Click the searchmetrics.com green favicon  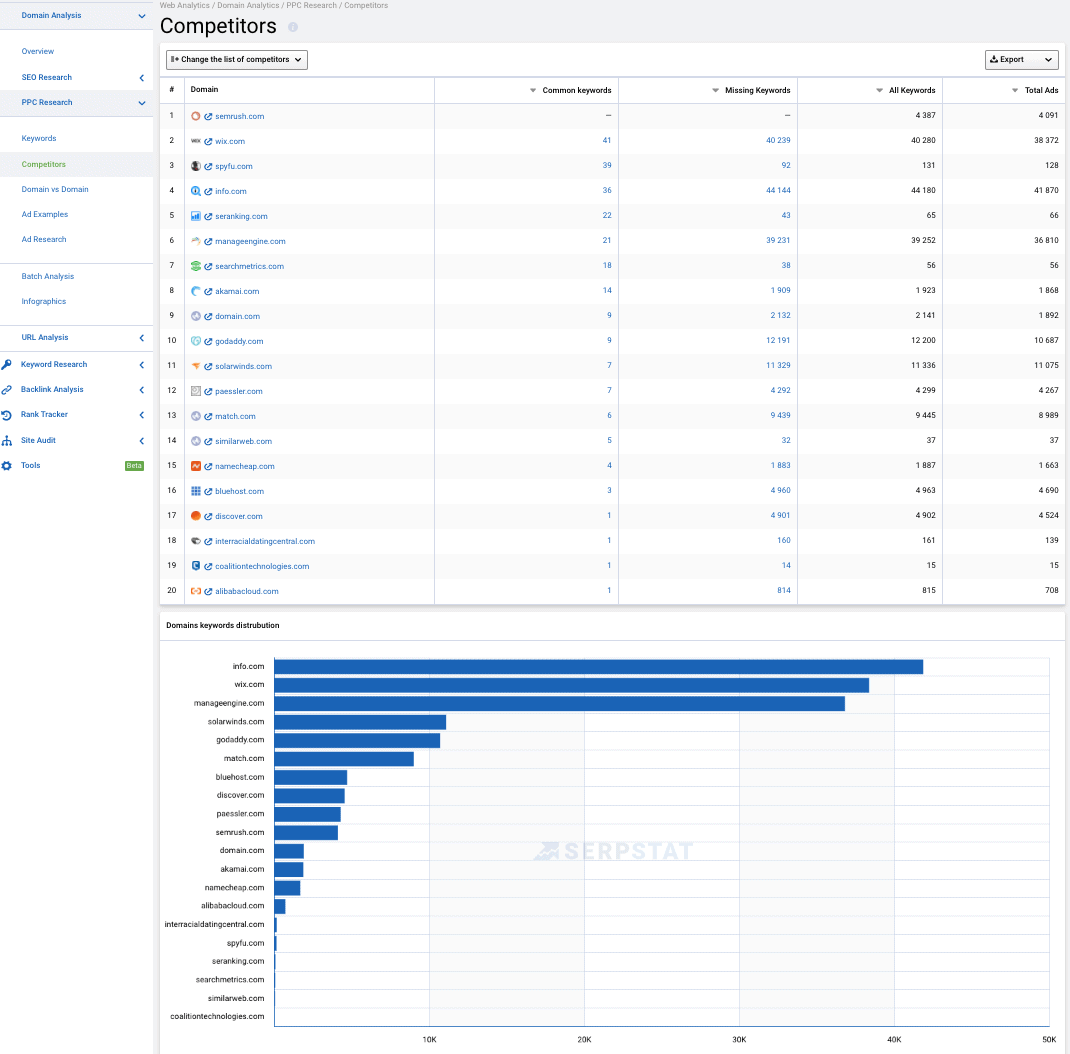(196, 266)
